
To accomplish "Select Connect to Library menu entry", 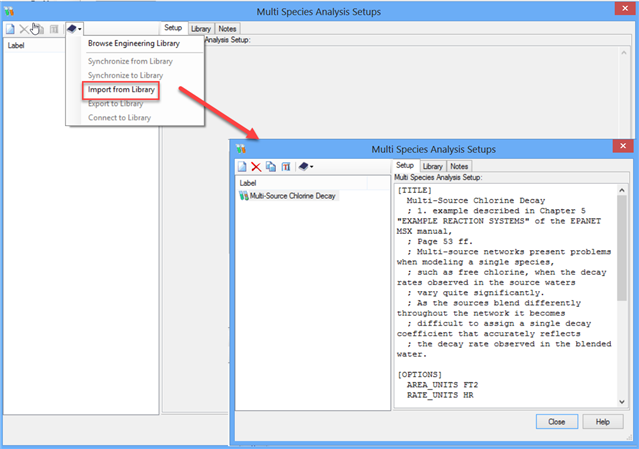I will point(119,118).
